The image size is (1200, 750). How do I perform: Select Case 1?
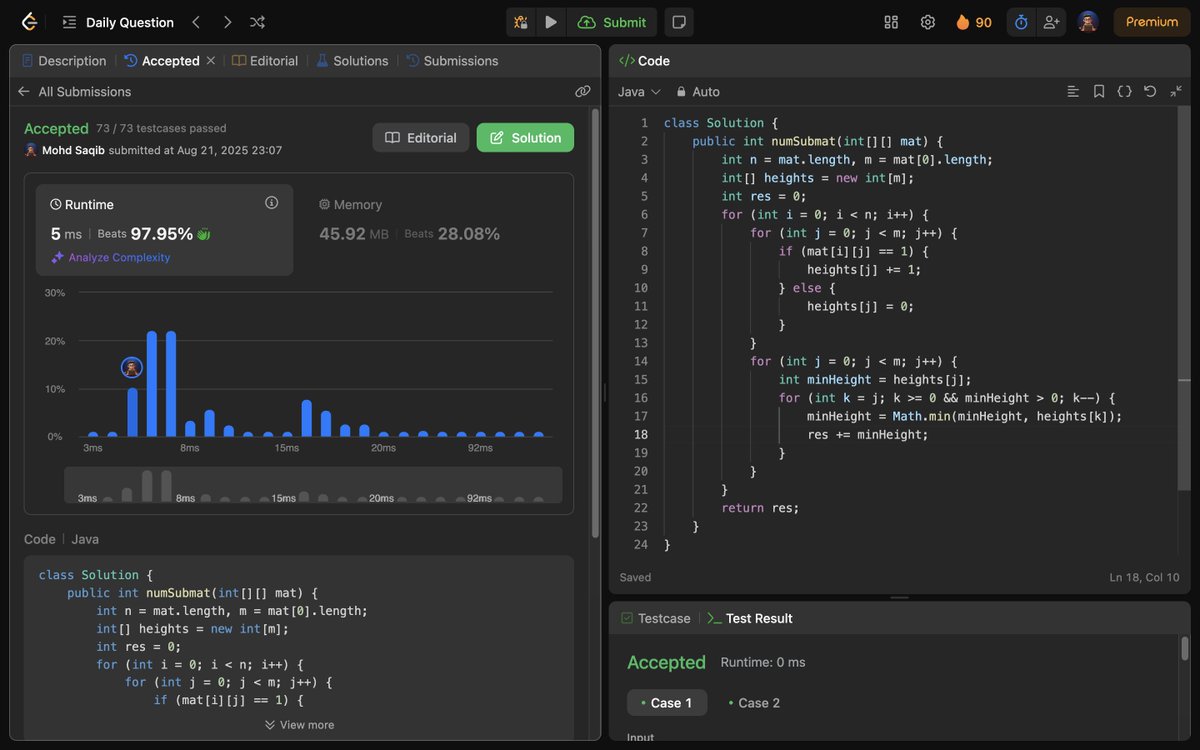[x=667, y=703]
